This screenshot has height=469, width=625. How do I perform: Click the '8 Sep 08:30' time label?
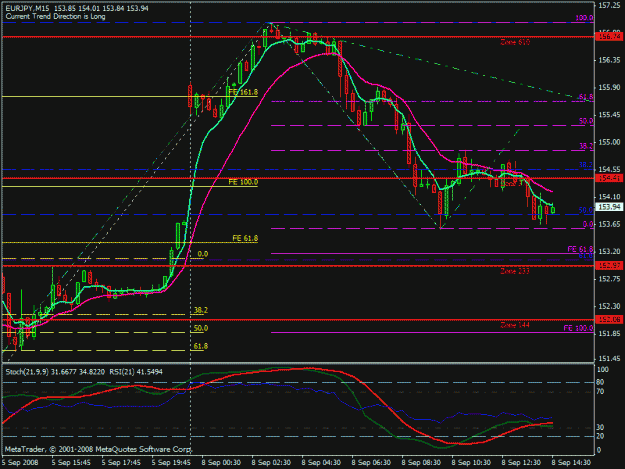coord(421,462)
